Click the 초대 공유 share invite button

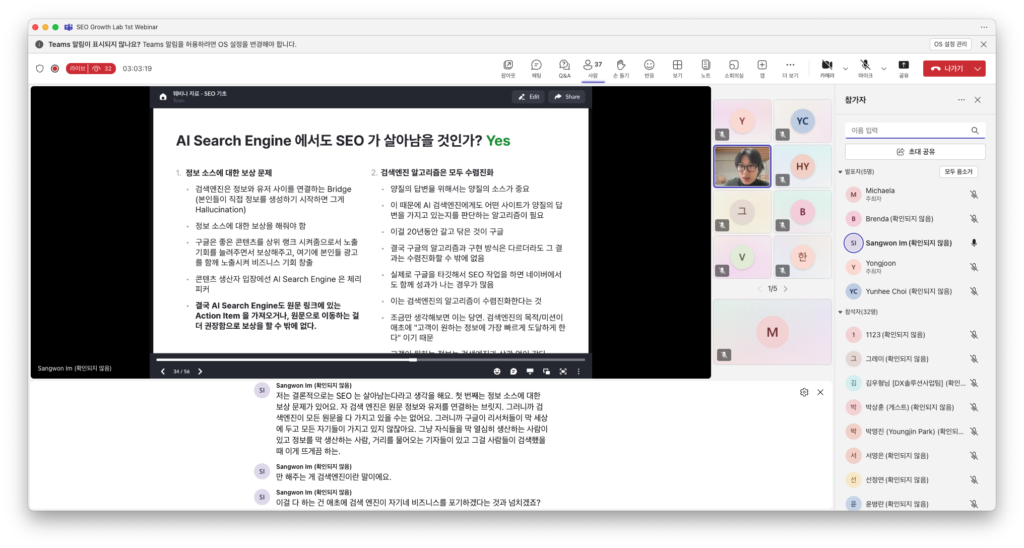[915, 152]
